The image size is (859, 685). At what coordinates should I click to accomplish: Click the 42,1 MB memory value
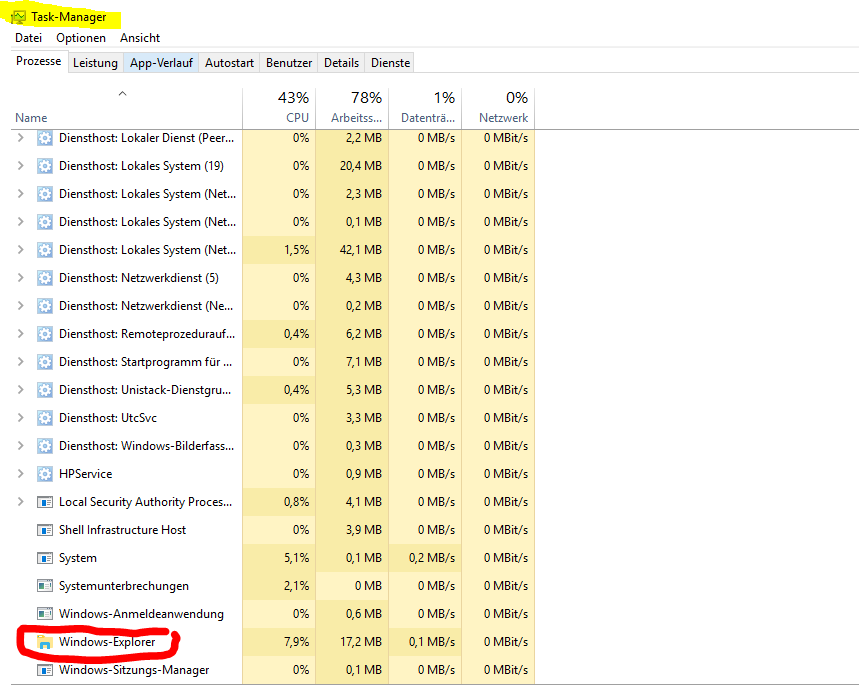pos(360,250)
